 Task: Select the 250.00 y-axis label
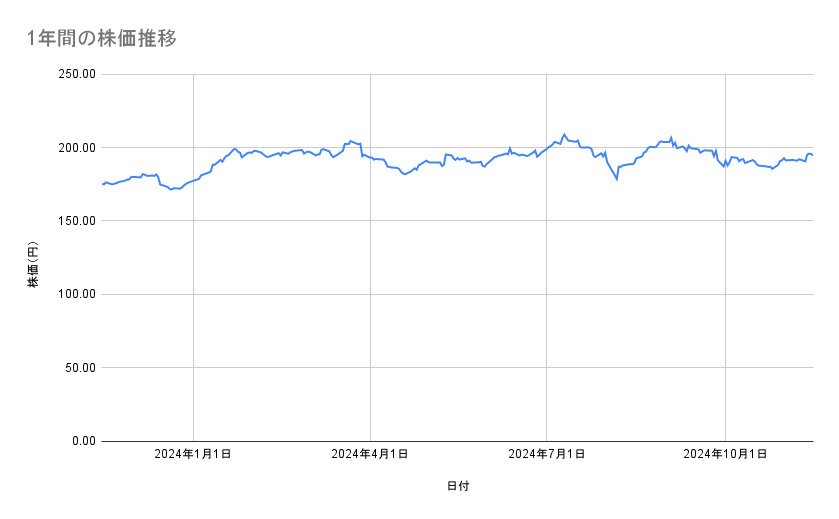[77, 74]
